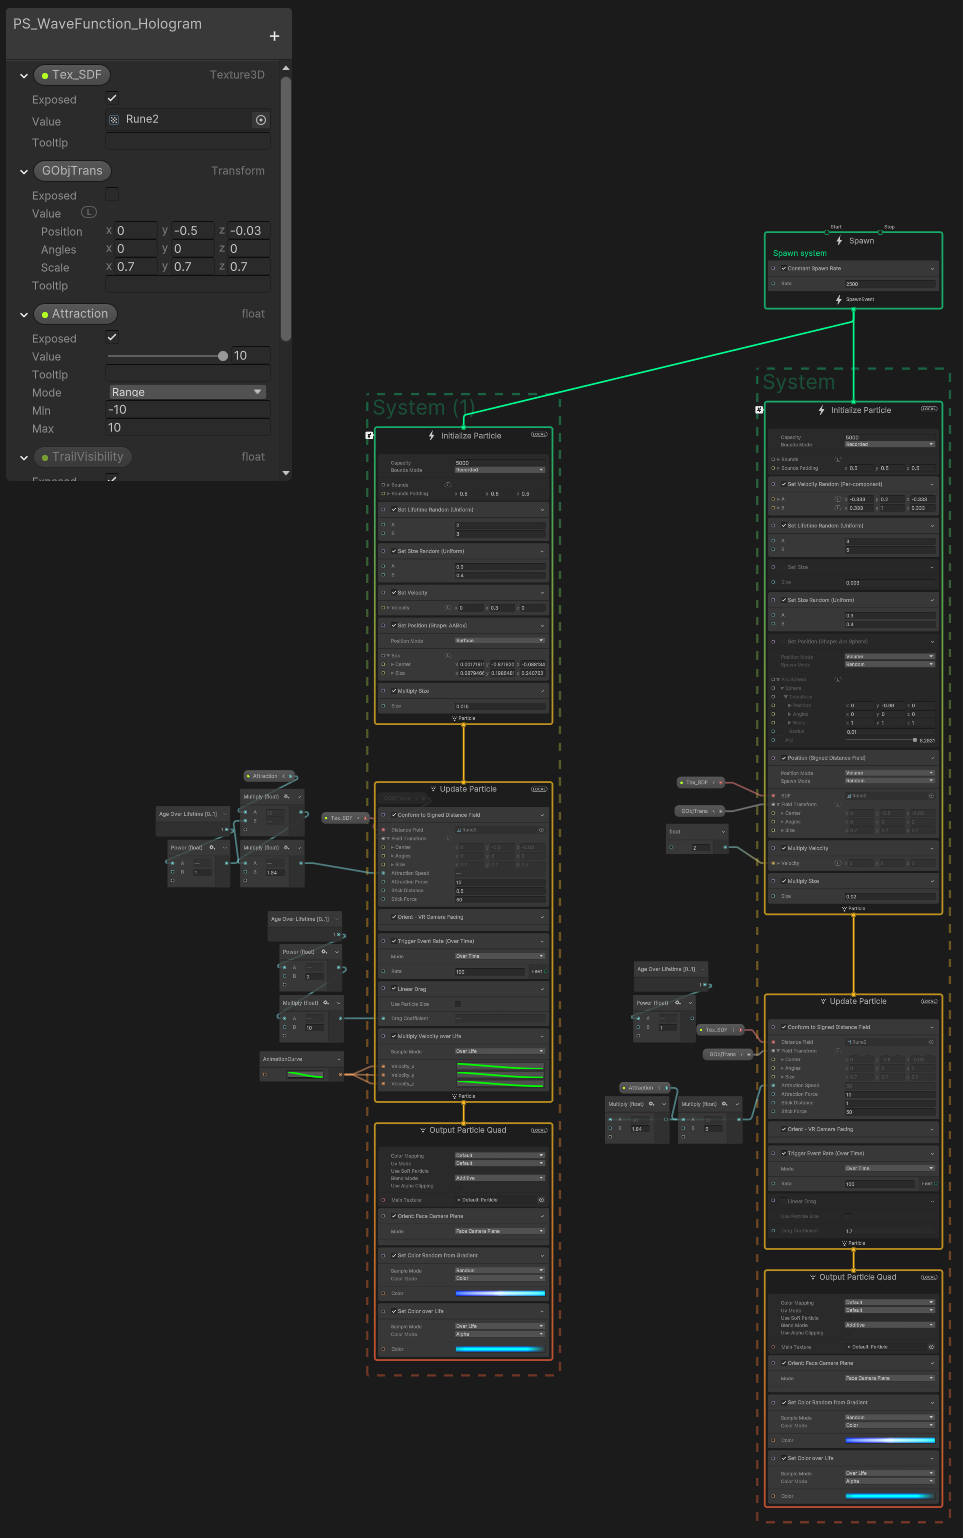Collapse the TrailVisibility property section
The image size is (963, 1538).
[24, 457]
